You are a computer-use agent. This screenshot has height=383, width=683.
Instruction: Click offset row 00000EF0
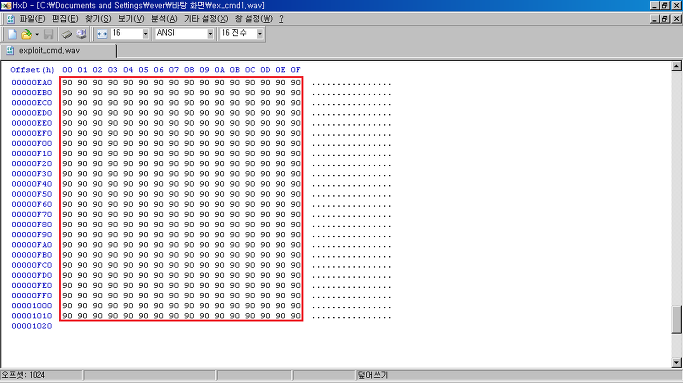click(32, 133)
